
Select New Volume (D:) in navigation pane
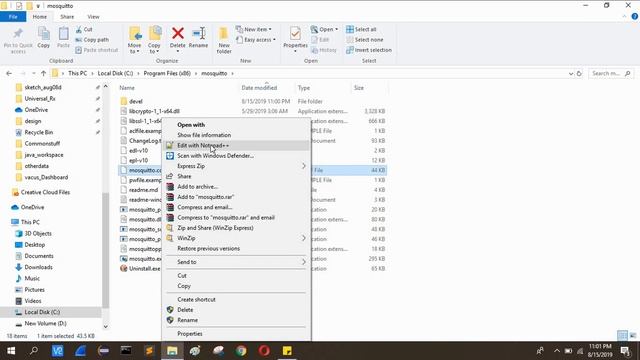[45, 323]
